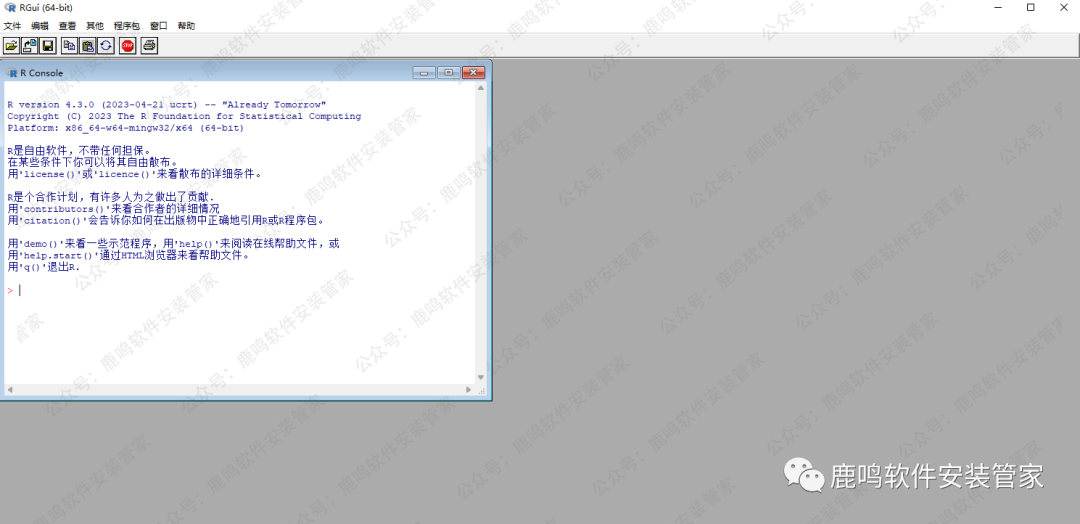Click the console prompt input line
Viewport: 1080px width, 524px height.
pos(240,291)
